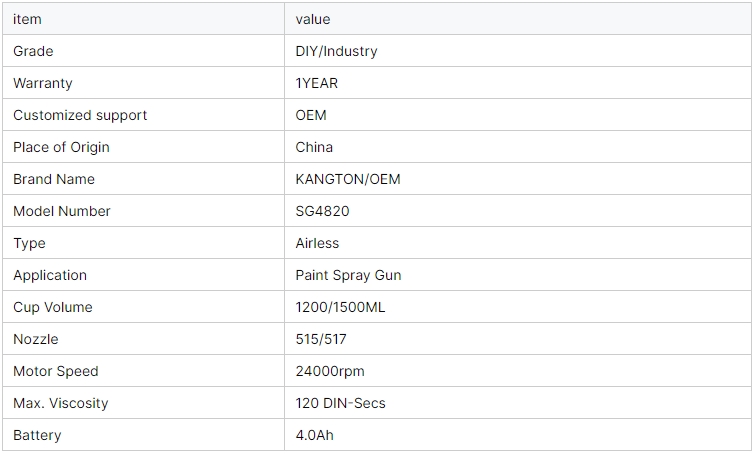Click the '1200/1500ML' cup volume value
The height and width of the screenshot is (454, 754).
(340, 307)
